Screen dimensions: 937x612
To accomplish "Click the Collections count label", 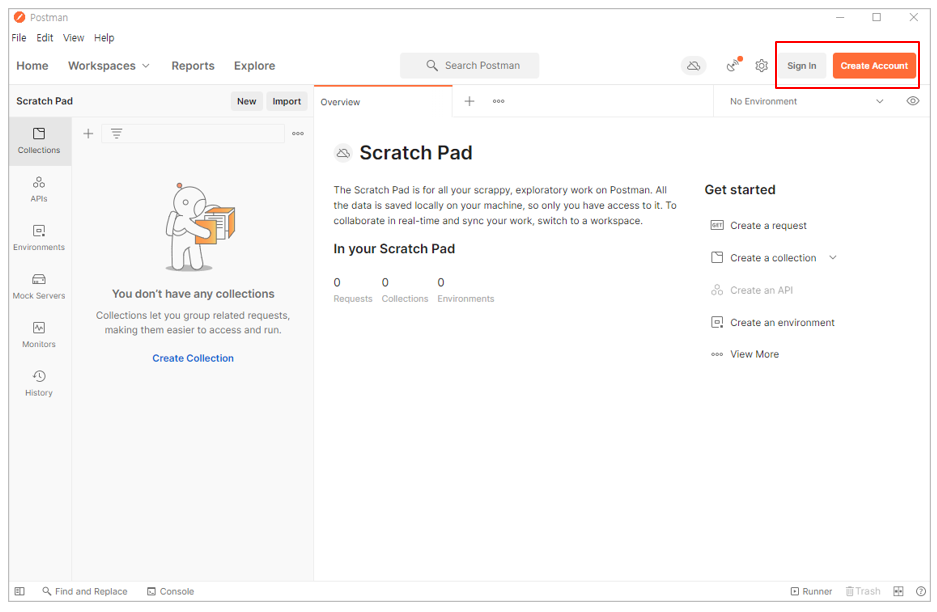I will pos(405,299).
